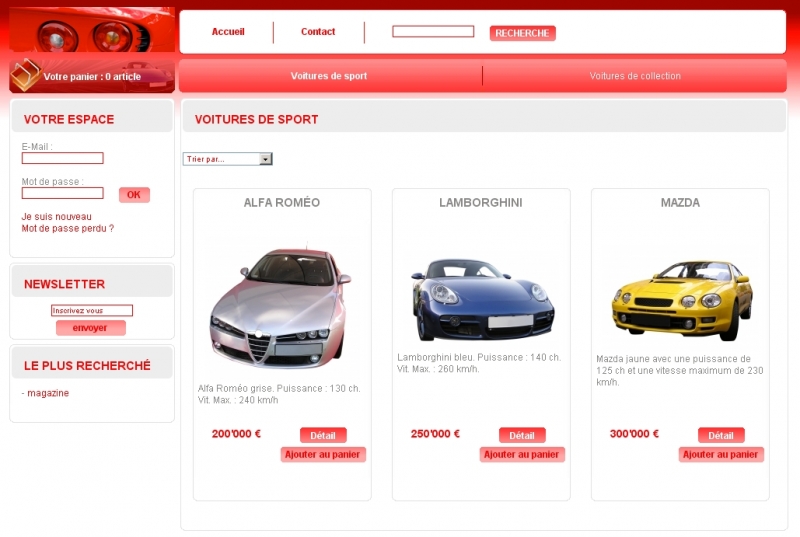The image size is (800, 537).
Task: Click the 300'000 € price
Action: [634, 434]
